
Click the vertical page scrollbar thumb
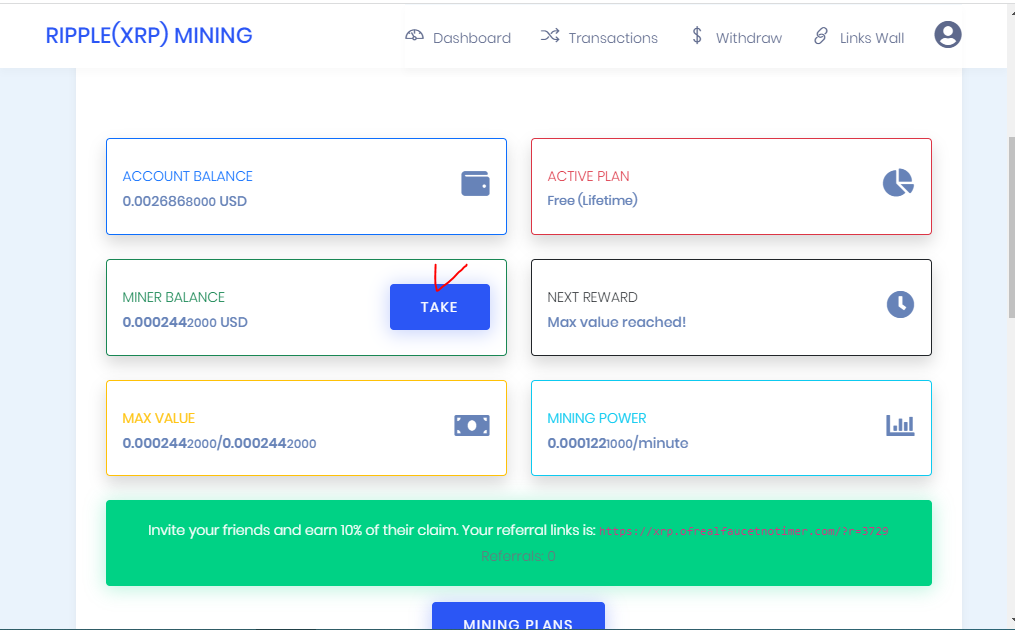pyautogui.click(x=1011, y=227)
